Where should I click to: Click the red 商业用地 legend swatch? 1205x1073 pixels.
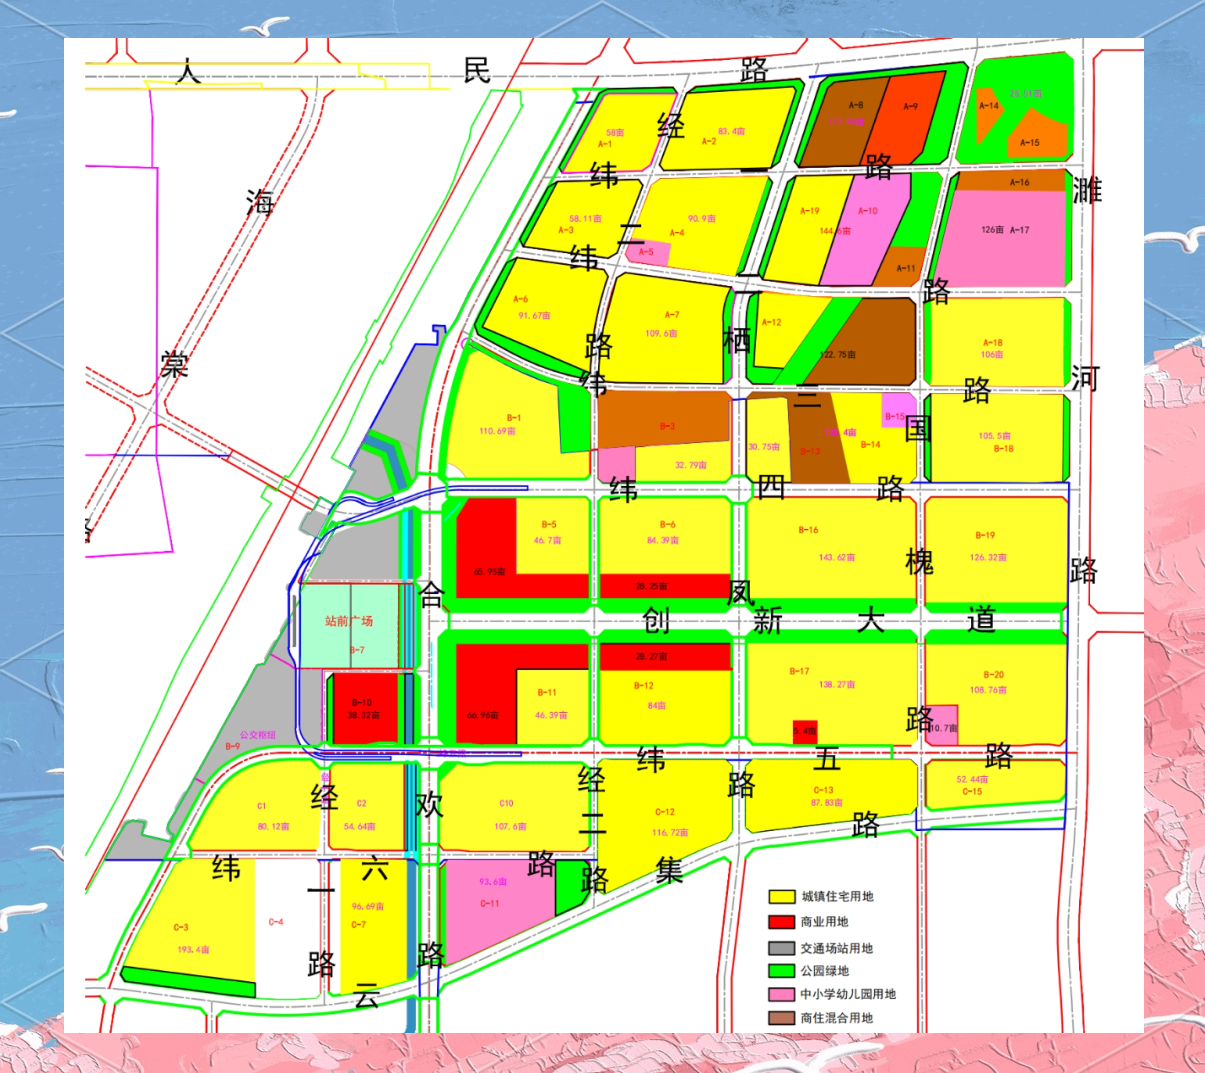click(782, 922)
